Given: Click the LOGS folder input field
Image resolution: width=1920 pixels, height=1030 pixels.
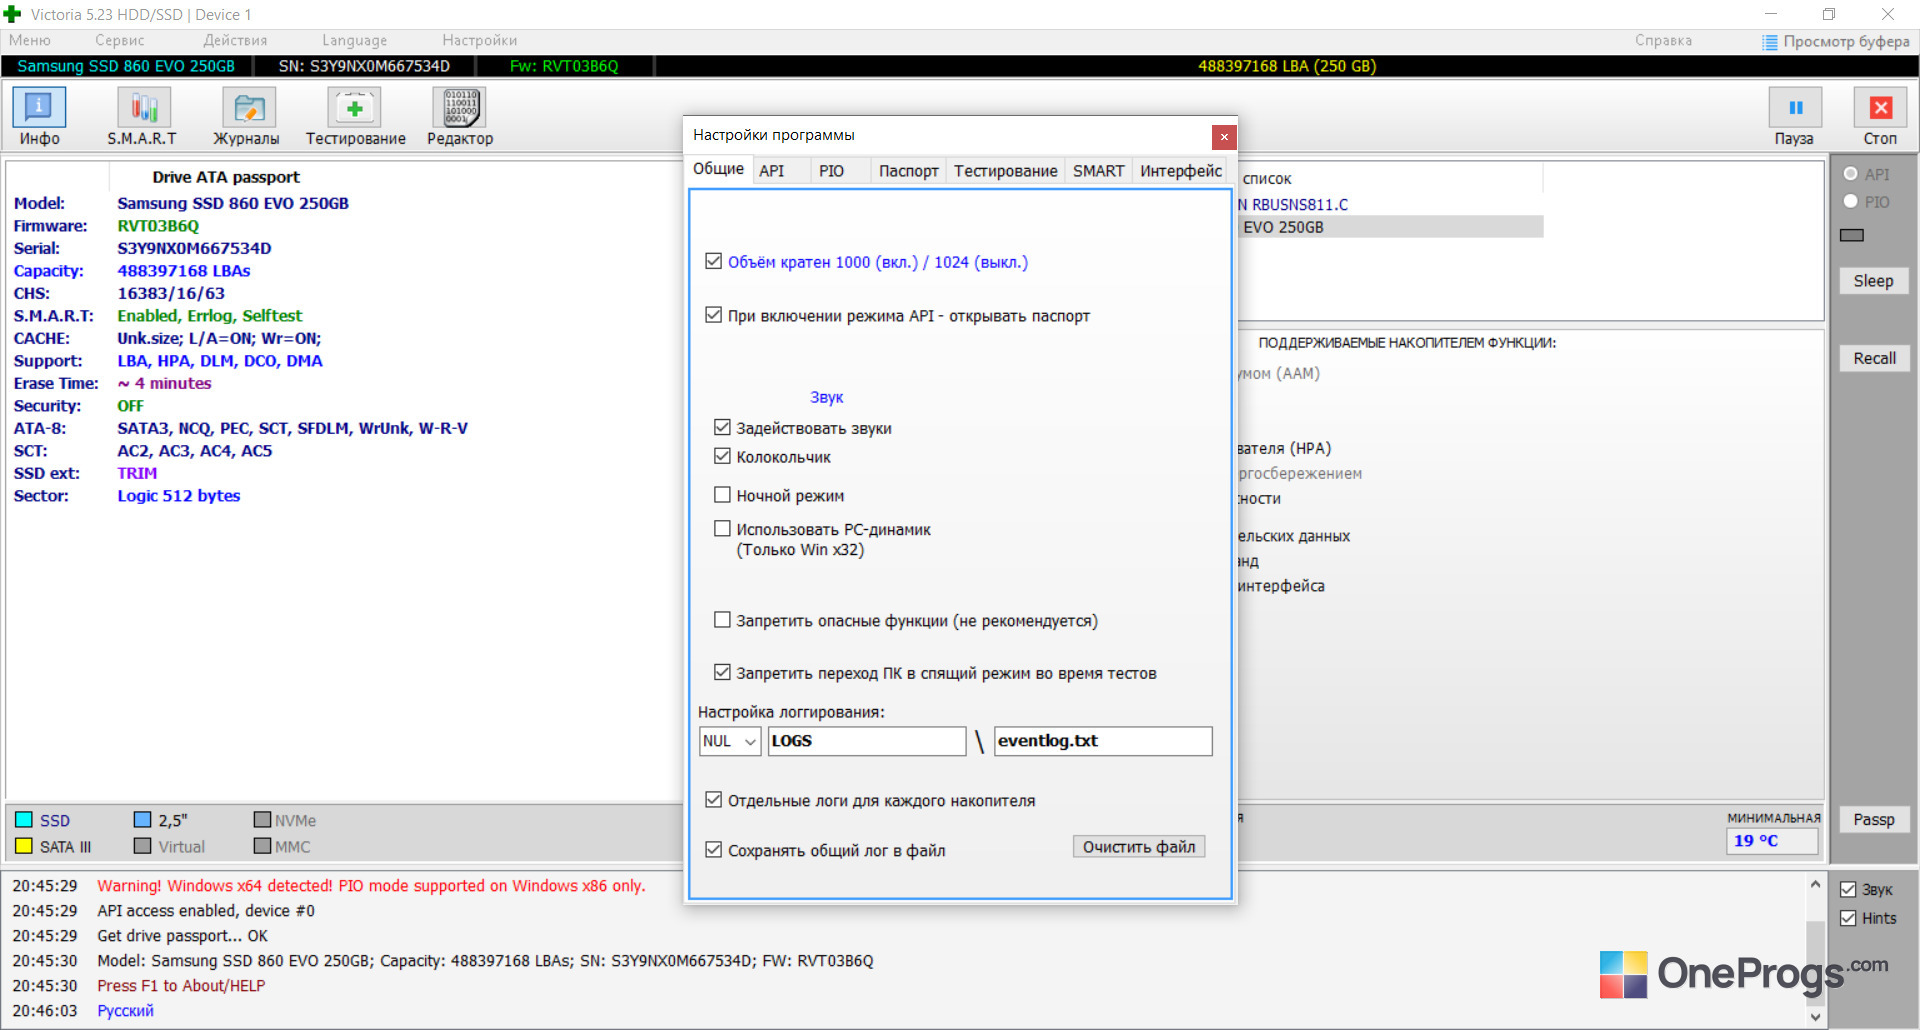Looking at the screenshot, I should pos(866,741).
